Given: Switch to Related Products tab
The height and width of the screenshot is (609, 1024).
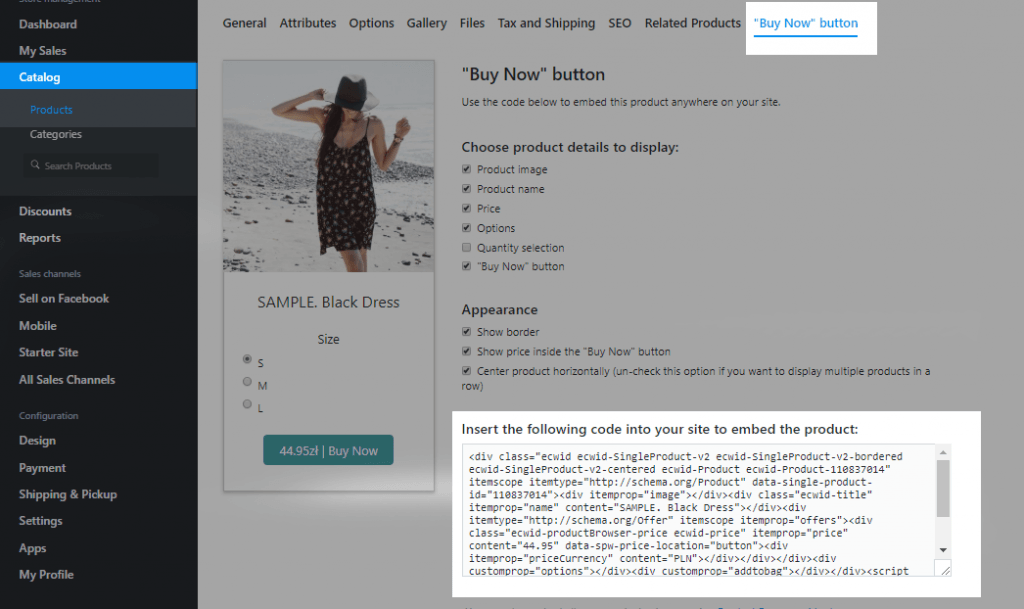Looking at the screenshot, I should click(693, 23).
